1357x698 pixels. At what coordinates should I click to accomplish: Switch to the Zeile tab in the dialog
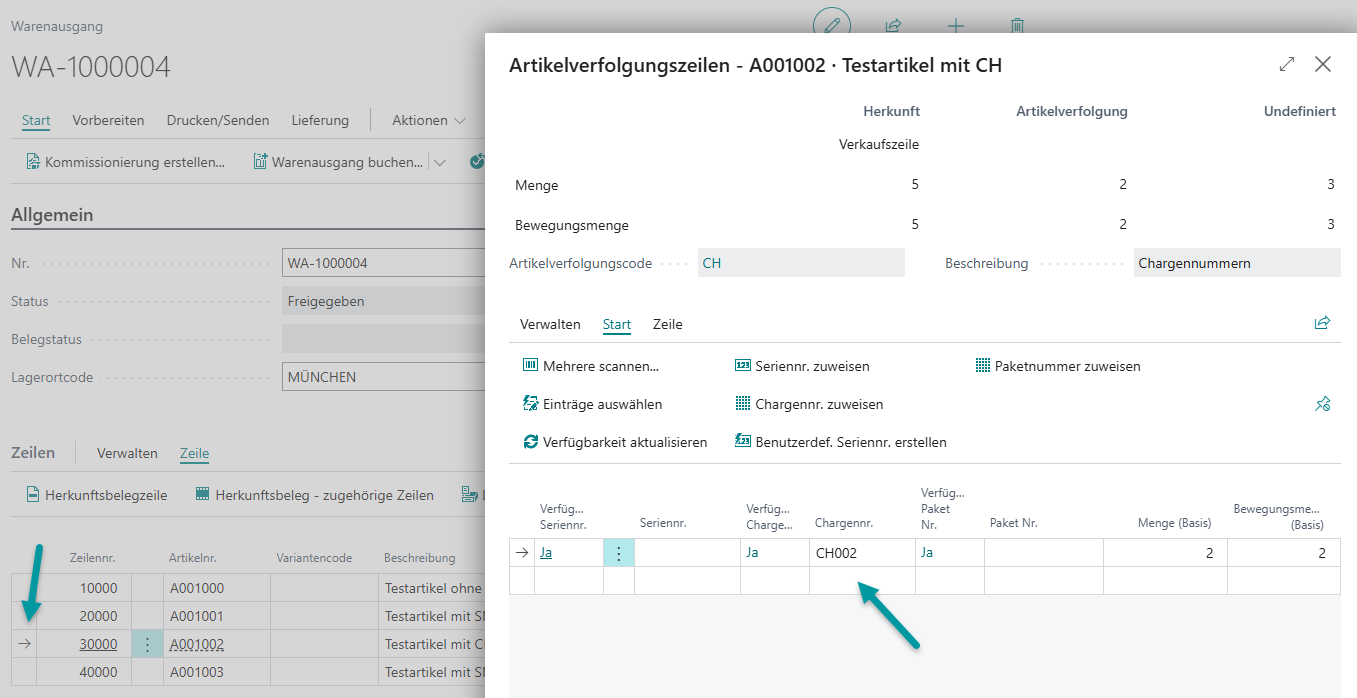click(x=667, y=324)
